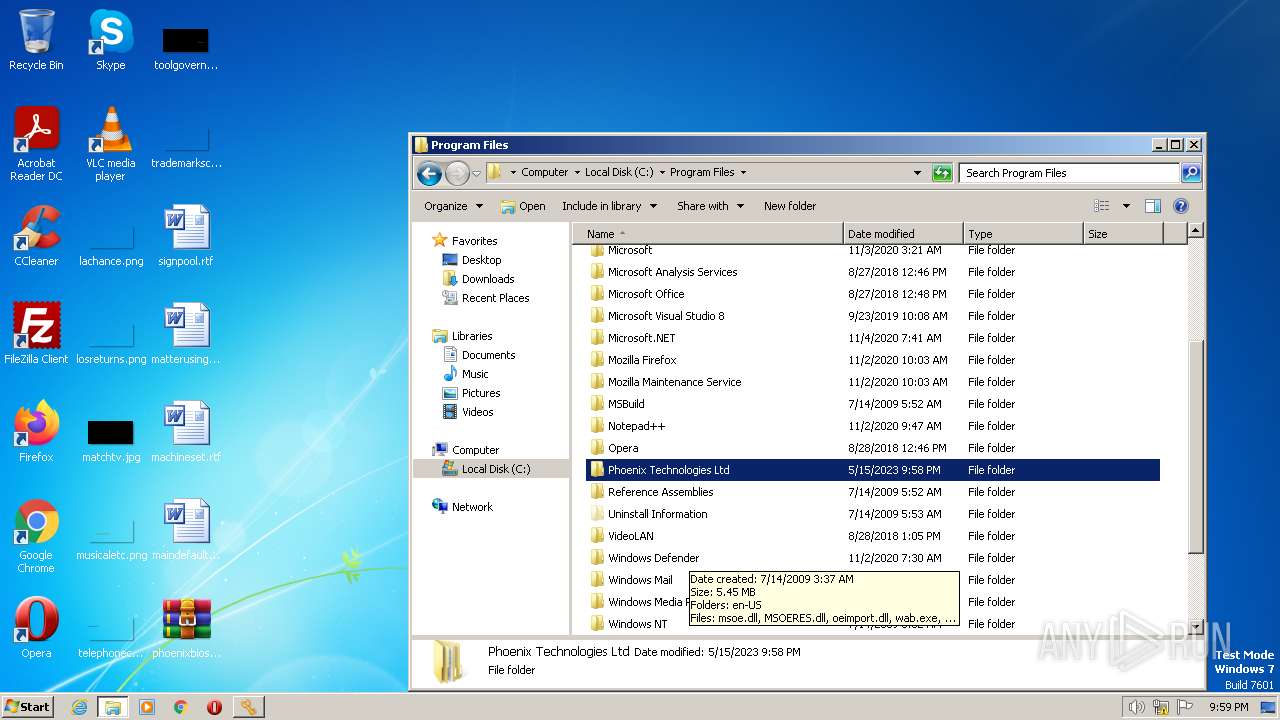Open the Pictures library
The width and height of the screenshot is (1280, 720).
point(481,393)
